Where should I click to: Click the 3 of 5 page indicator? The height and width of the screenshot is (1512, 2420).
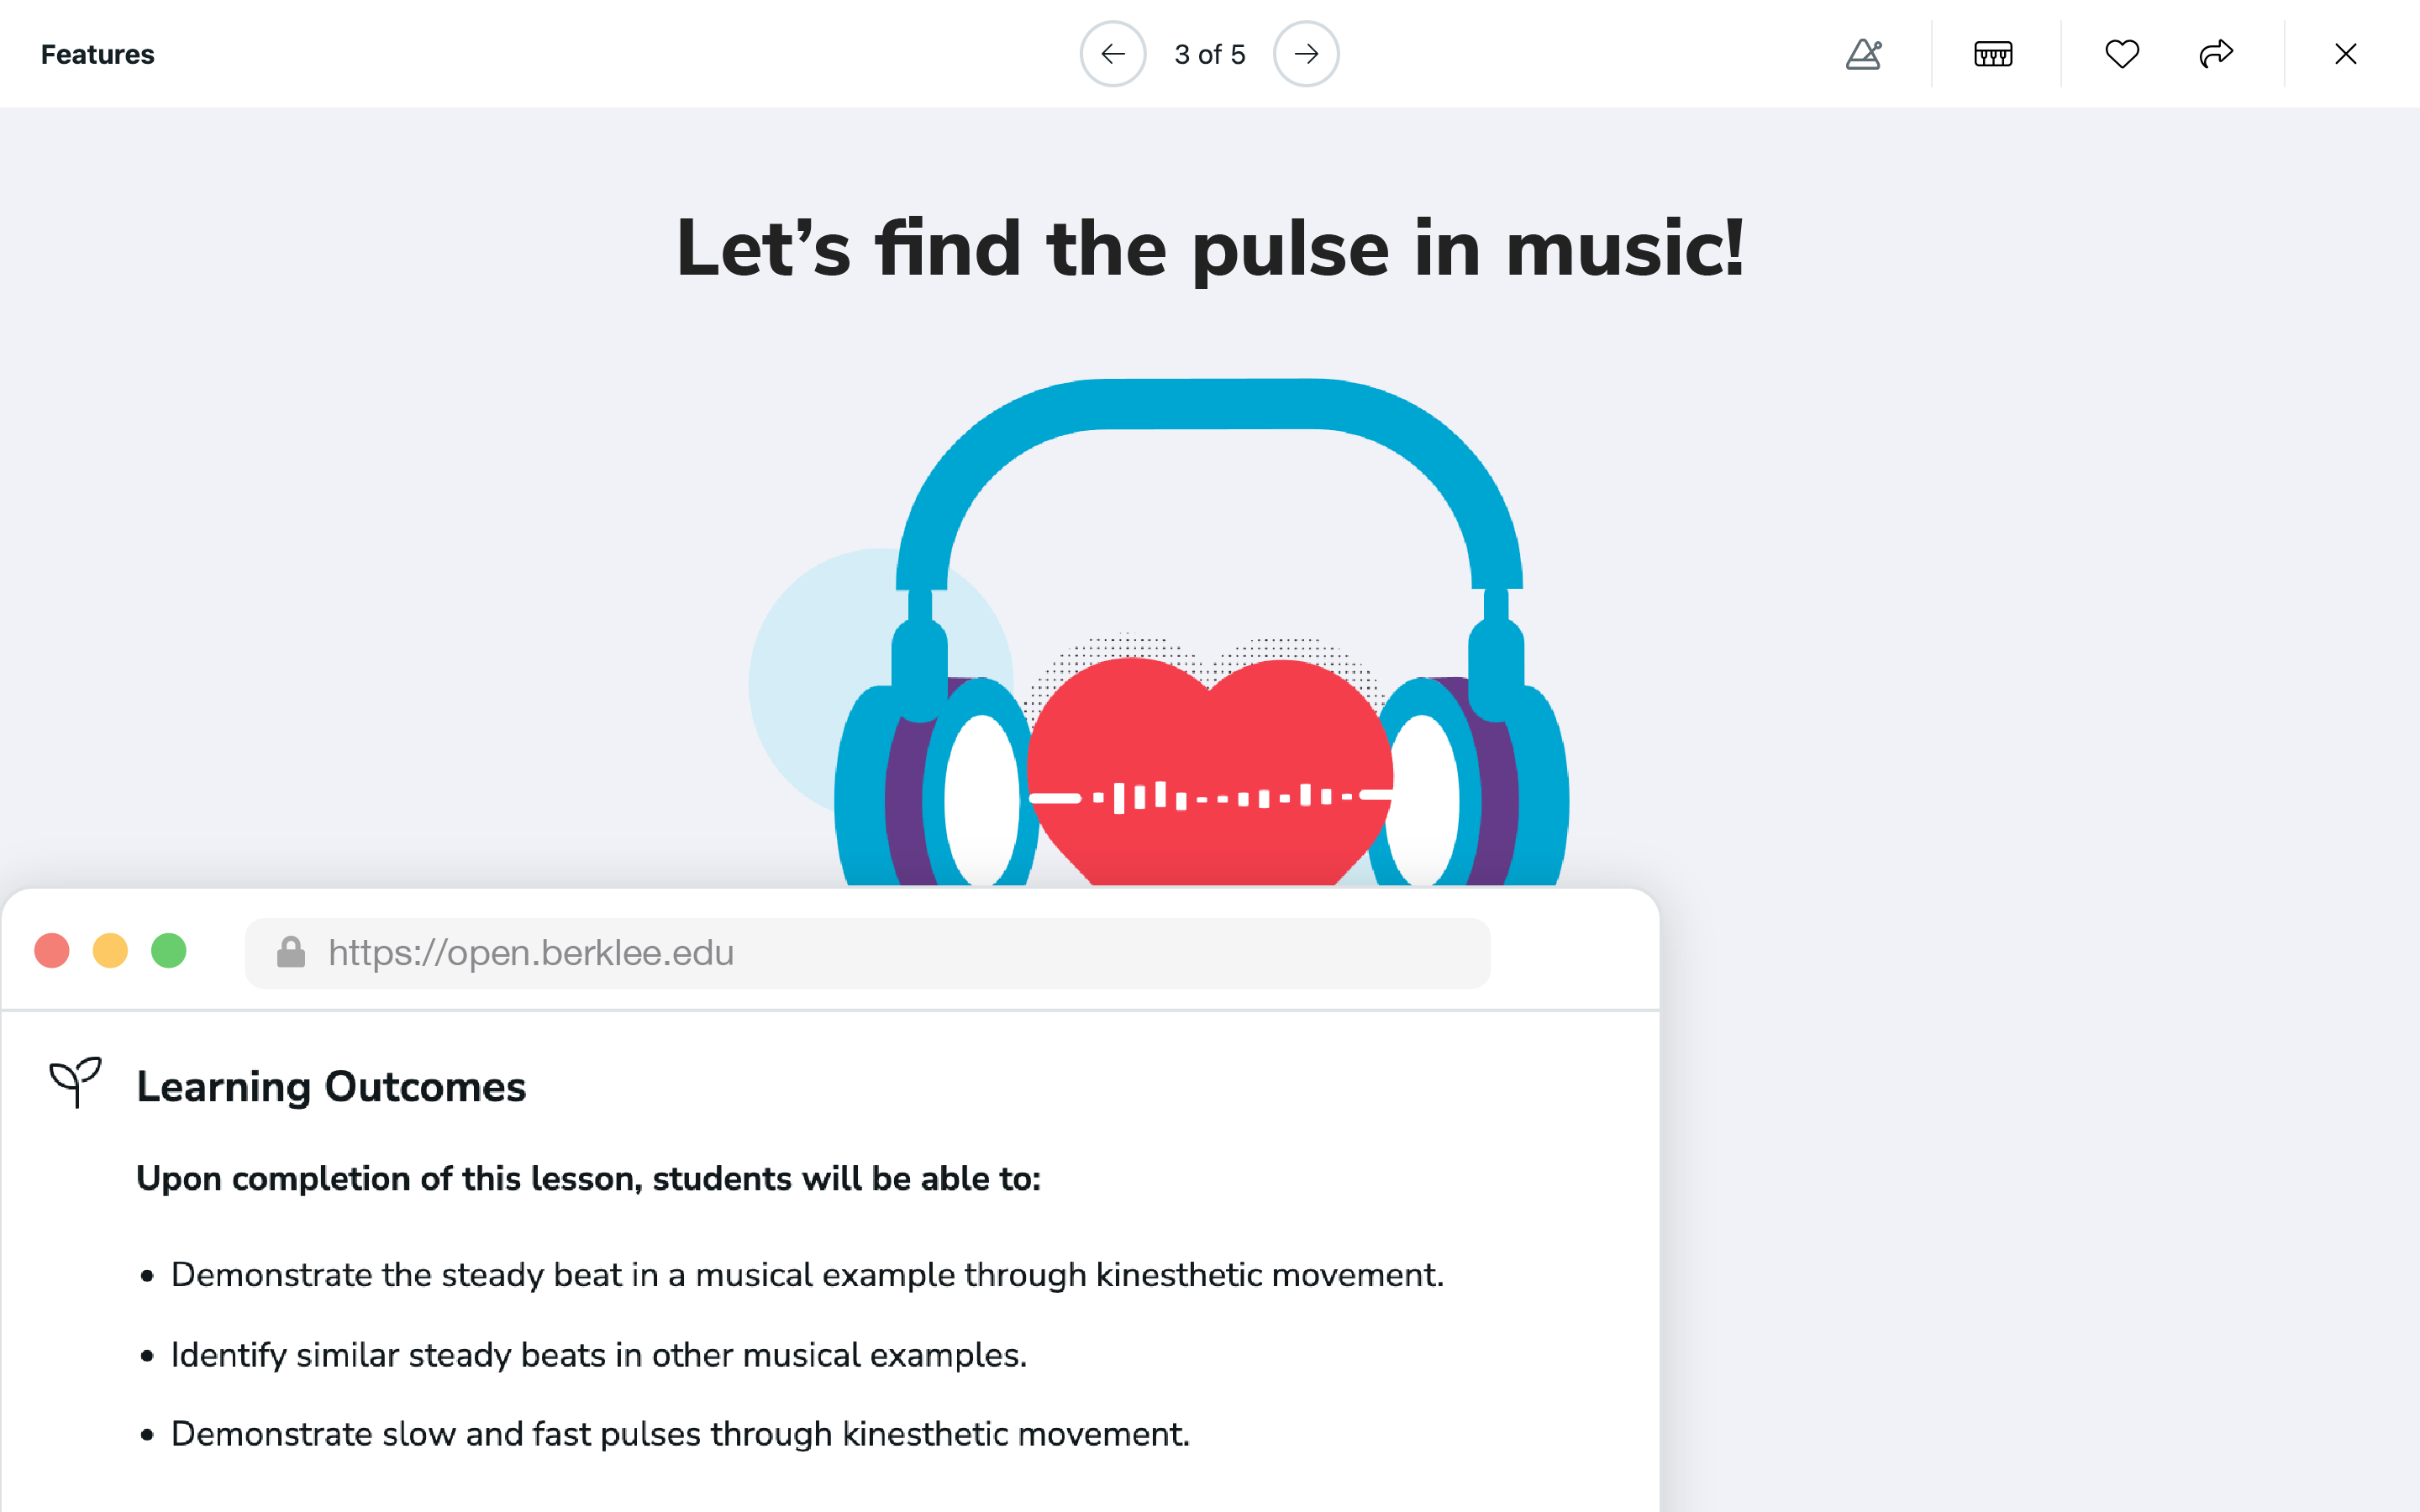click(1210, 54)
